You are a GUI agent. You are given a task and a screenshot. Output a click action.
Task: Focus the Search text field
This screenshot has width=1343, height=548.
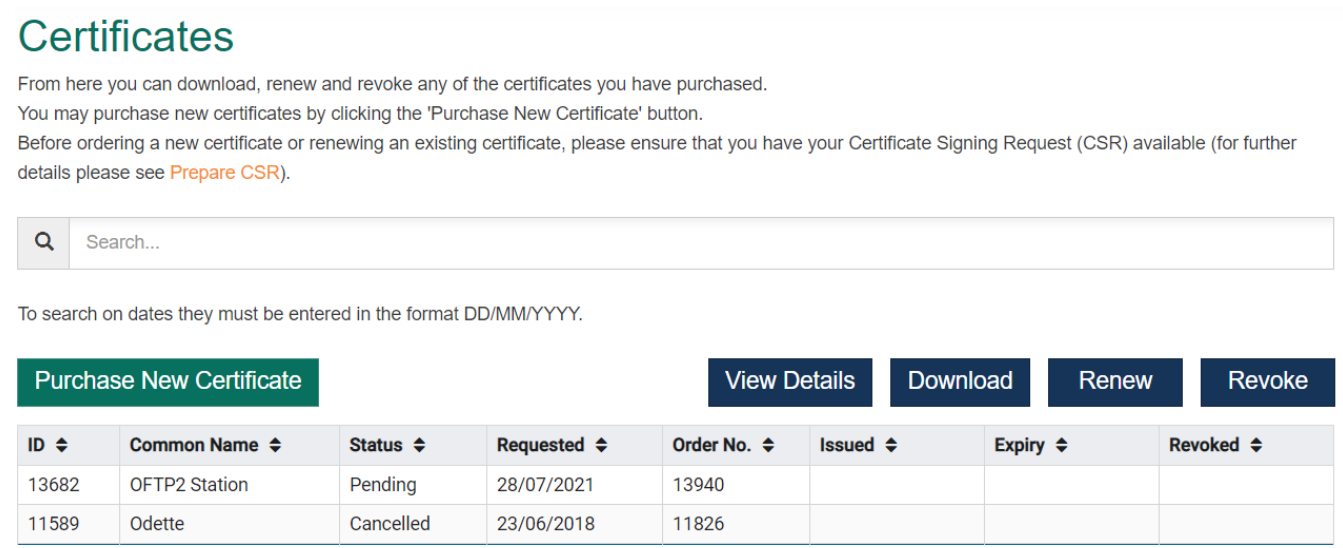[x=700, y=242]
